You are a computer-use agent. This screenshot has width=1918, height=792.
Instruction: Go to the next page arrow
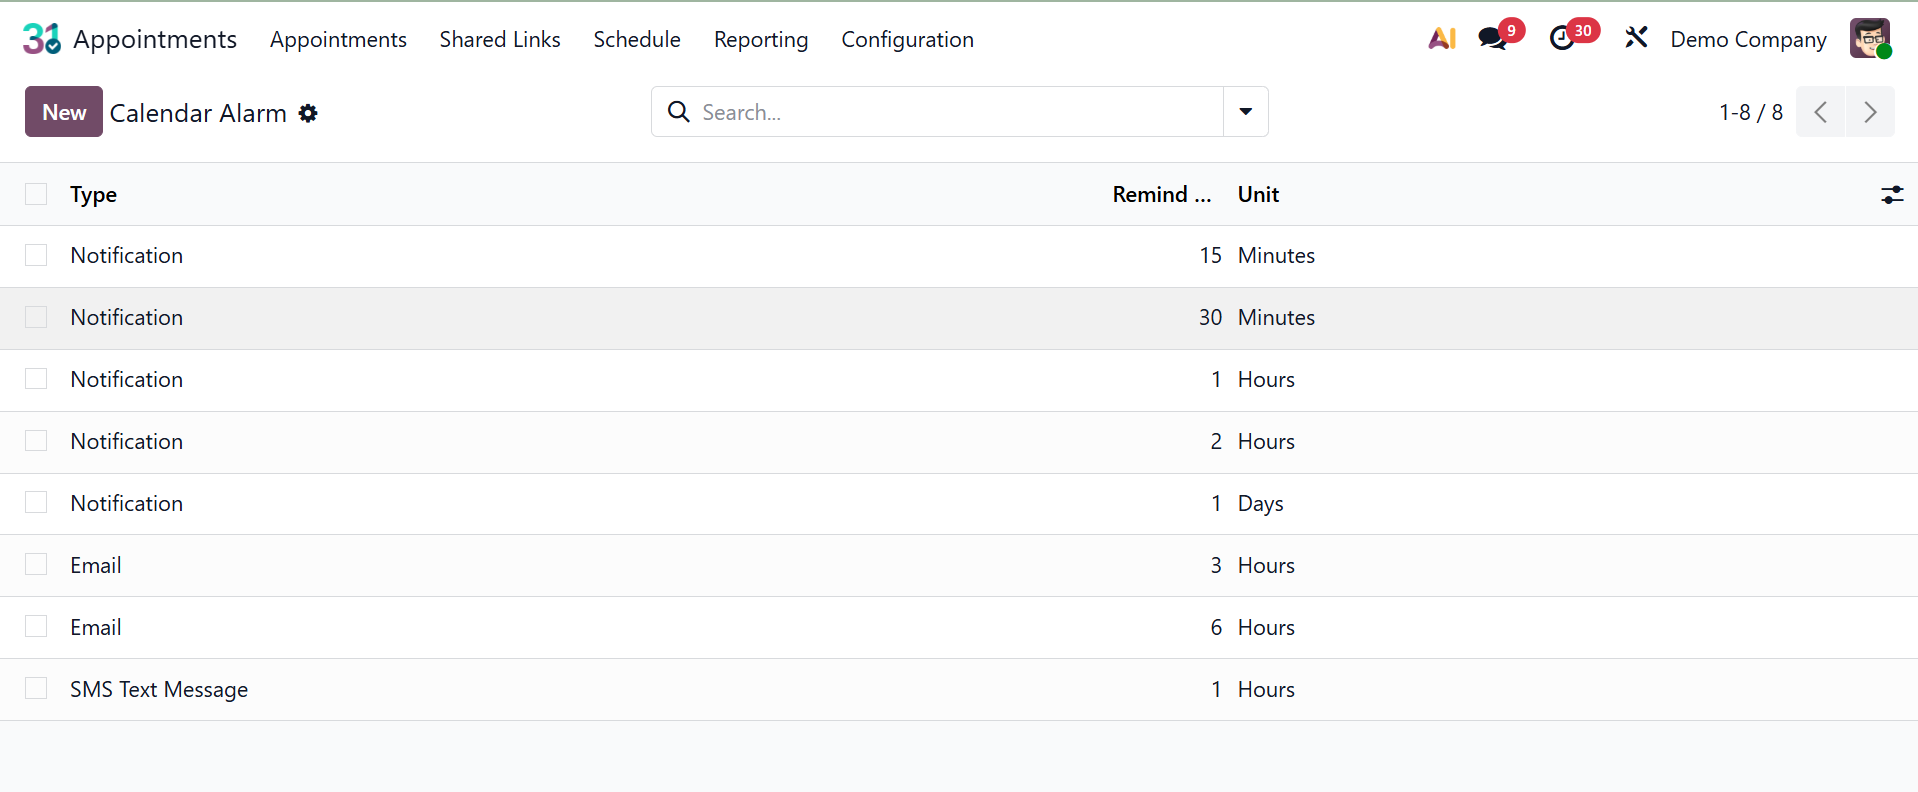1869,112
